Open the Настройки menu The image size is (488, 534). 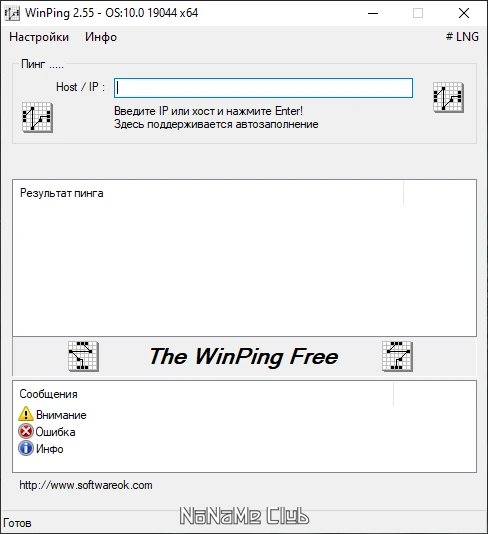click(x=39, y=37)
